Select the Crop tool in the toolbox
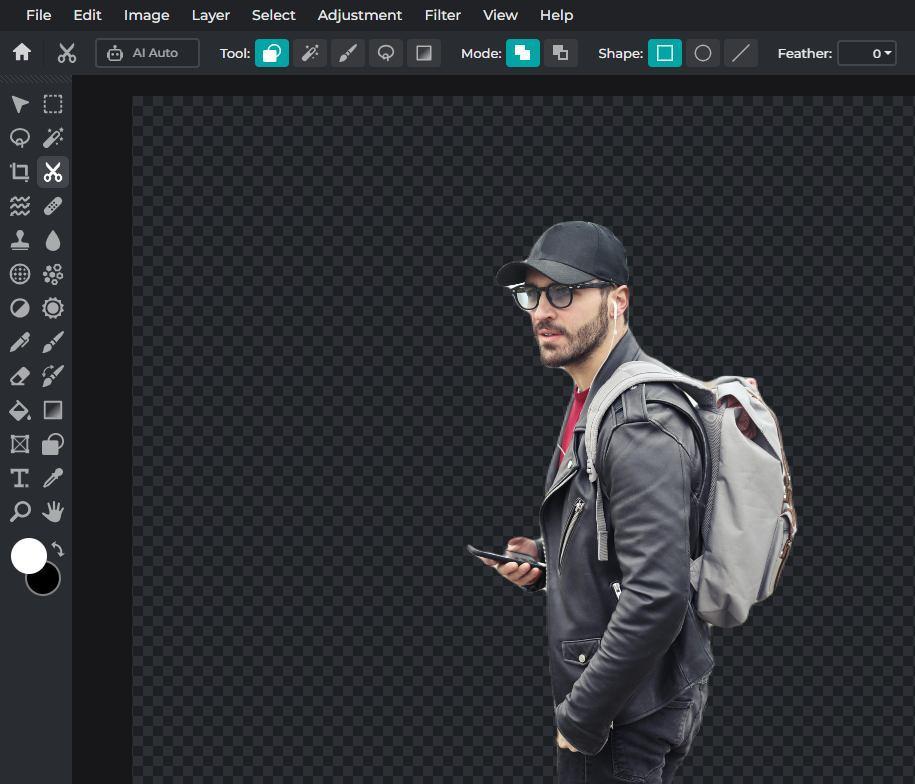This screenshot has width=915, height=784. pyautogui.click(x=19, y=172)
